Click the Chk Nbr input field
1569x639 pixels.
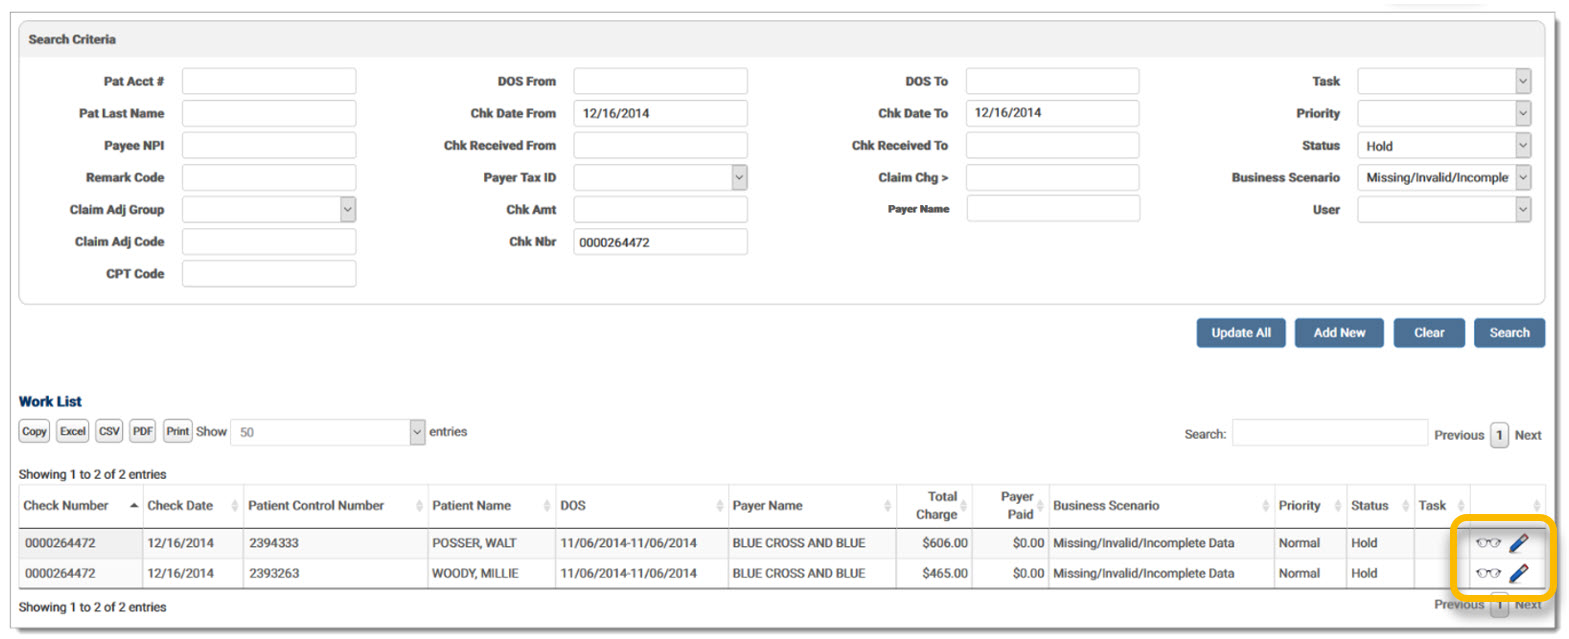[660, 242]
